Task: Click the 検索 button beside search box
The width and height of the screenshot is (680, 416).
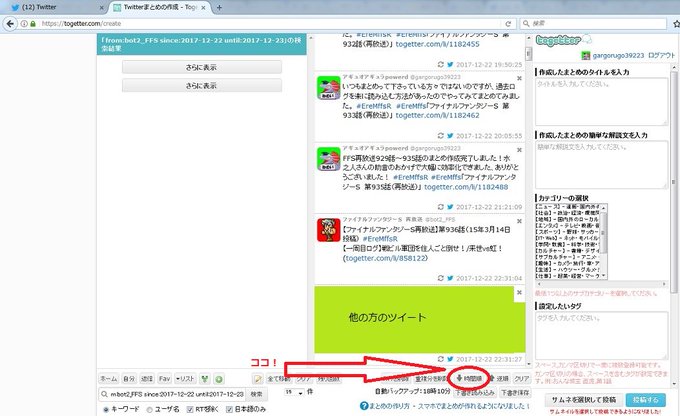Action: [256, 394]
